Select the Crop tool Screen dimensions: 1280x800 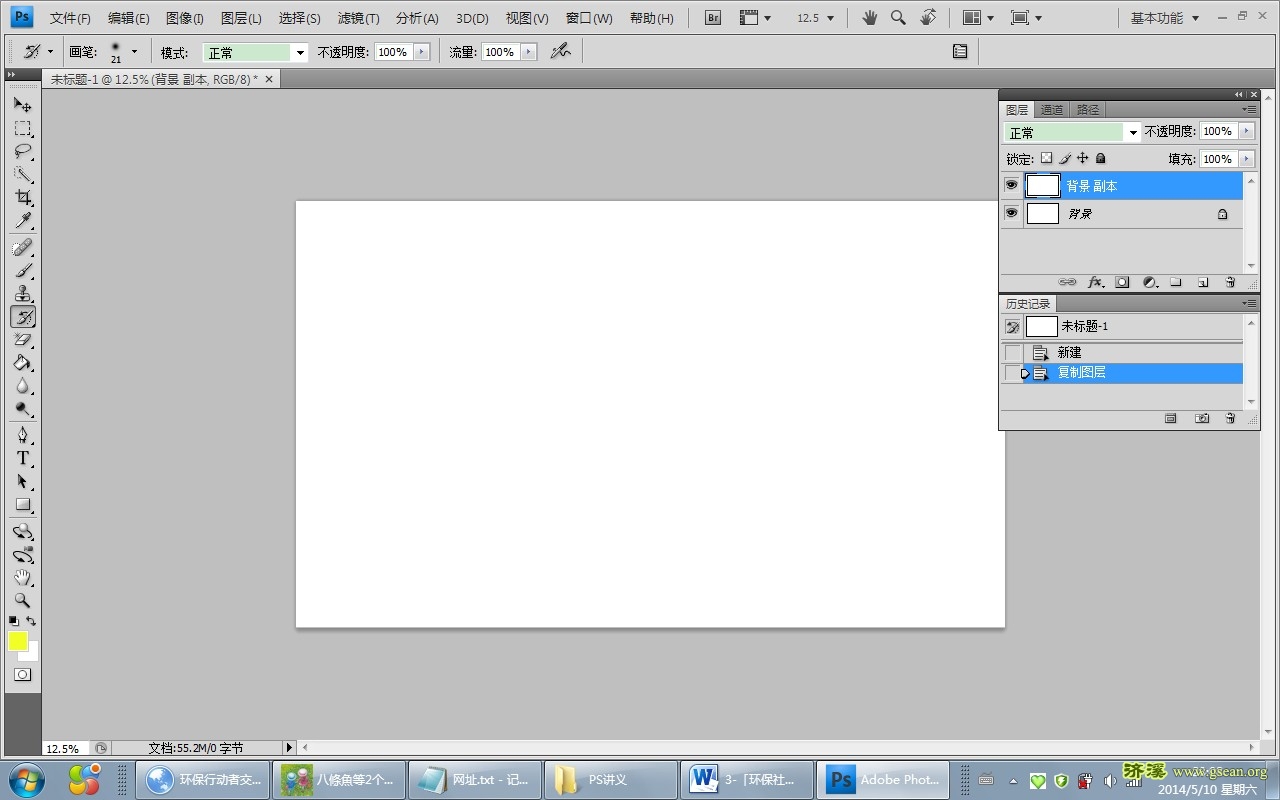pos(22,197)
